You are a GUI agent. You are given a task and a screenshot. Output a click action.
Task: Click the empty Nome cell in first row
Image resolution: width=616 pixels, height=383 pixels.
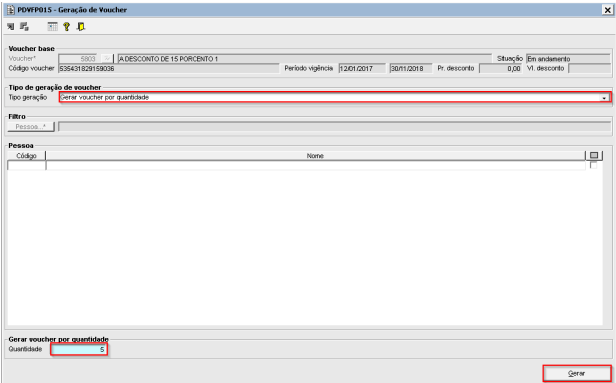pyautogui.click(x=315, y=165)
